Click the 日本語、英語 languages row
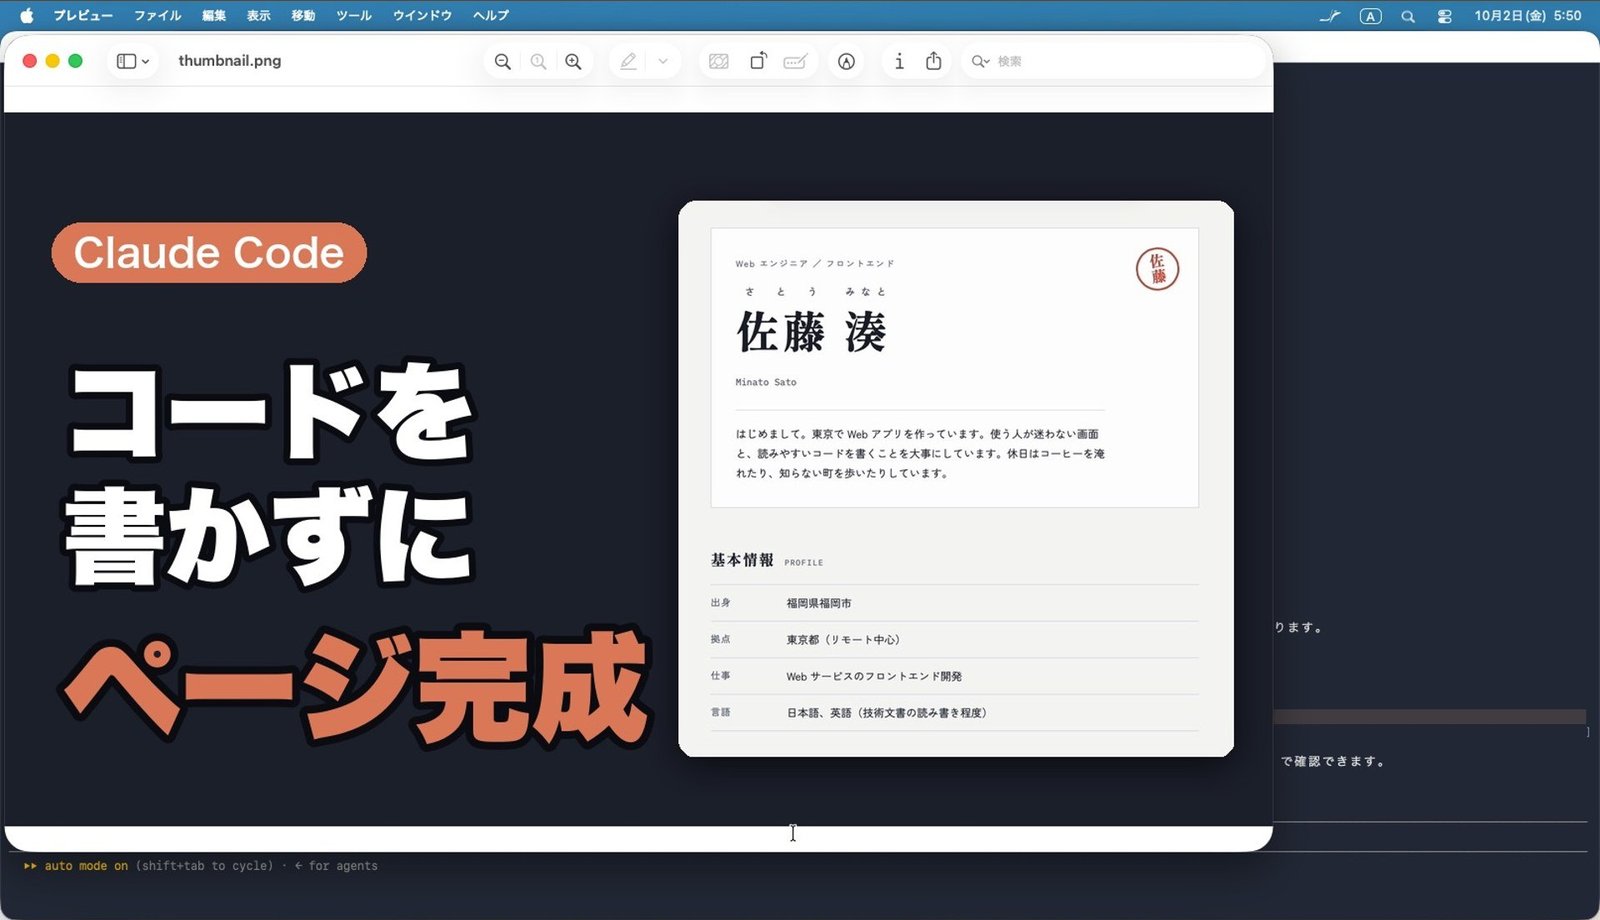The height and width of the screenshot is (920, 1600). coord(888,713)
